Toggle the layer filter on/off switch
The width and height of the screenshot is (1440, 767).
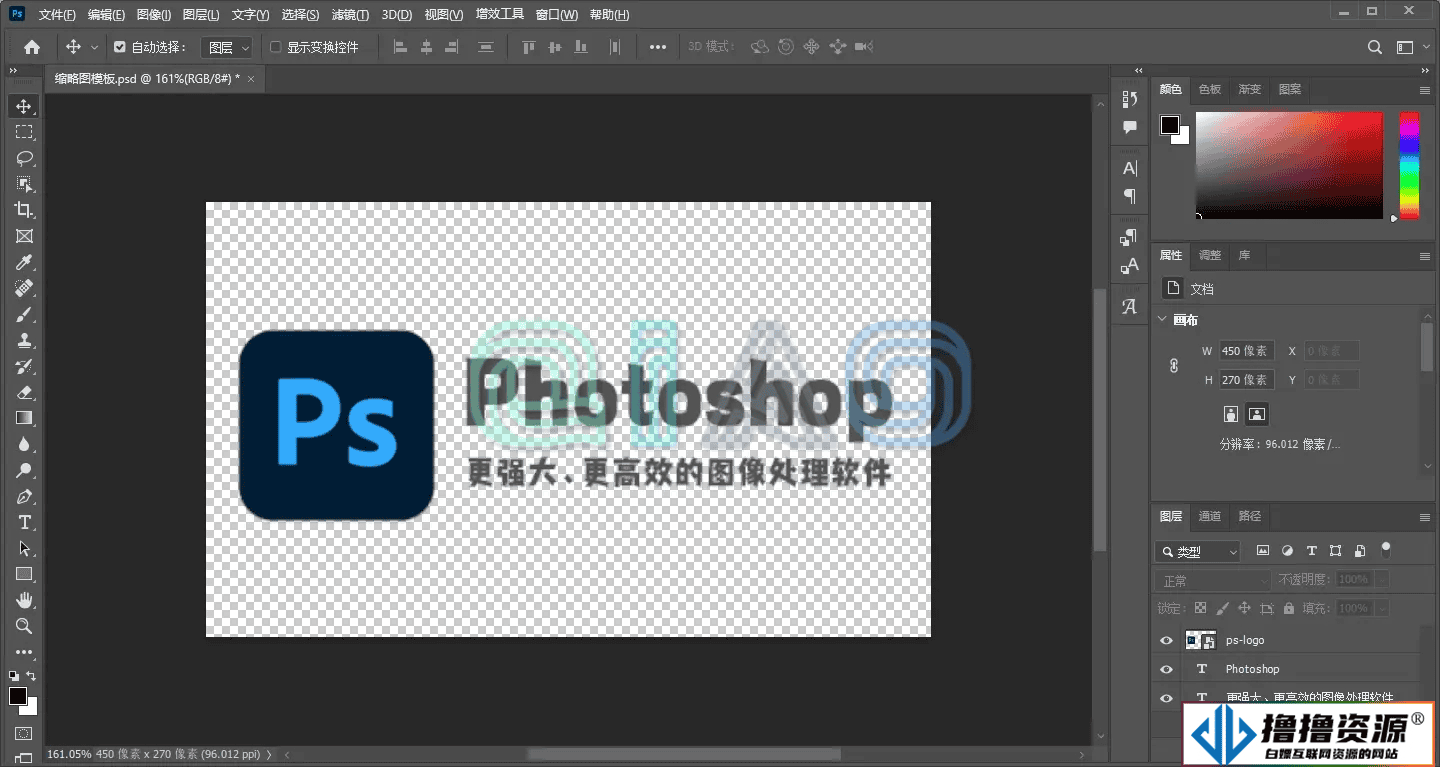coord(1386,548)
